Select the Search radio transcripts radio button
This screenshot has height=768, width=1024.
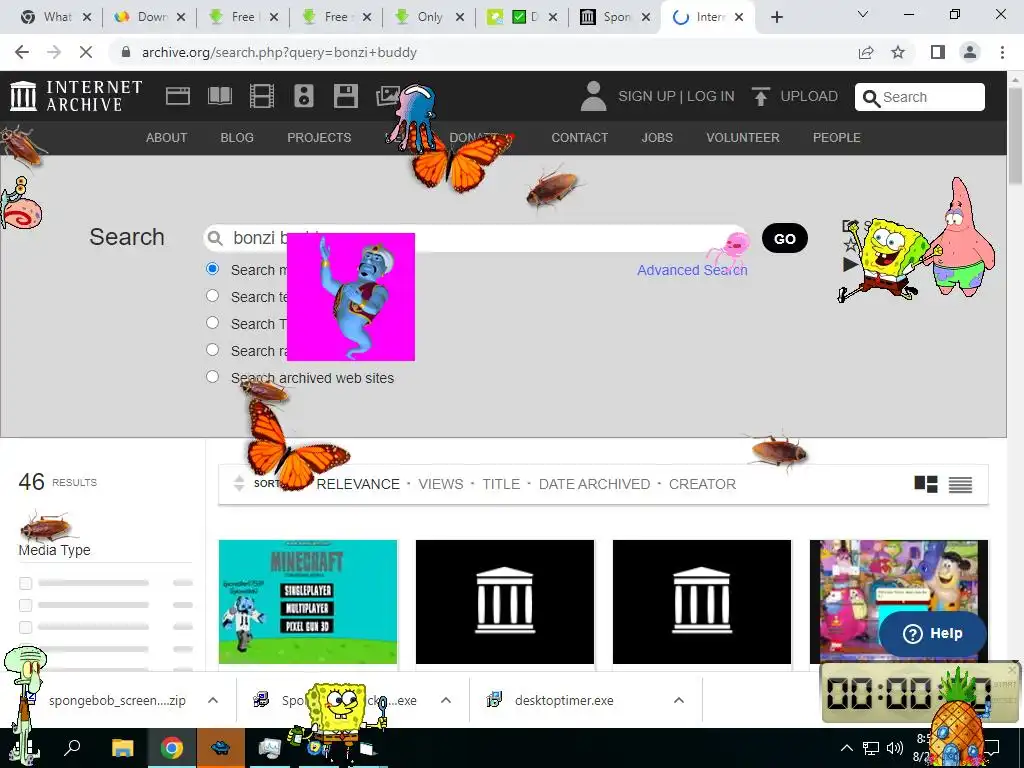coord(212,349)
